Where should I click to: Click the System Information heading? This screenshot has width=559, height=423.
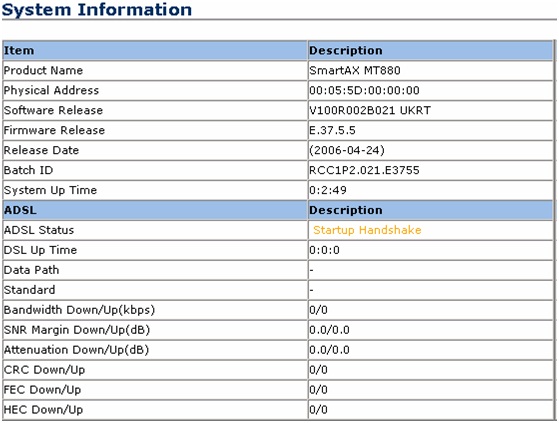point(97,10)
